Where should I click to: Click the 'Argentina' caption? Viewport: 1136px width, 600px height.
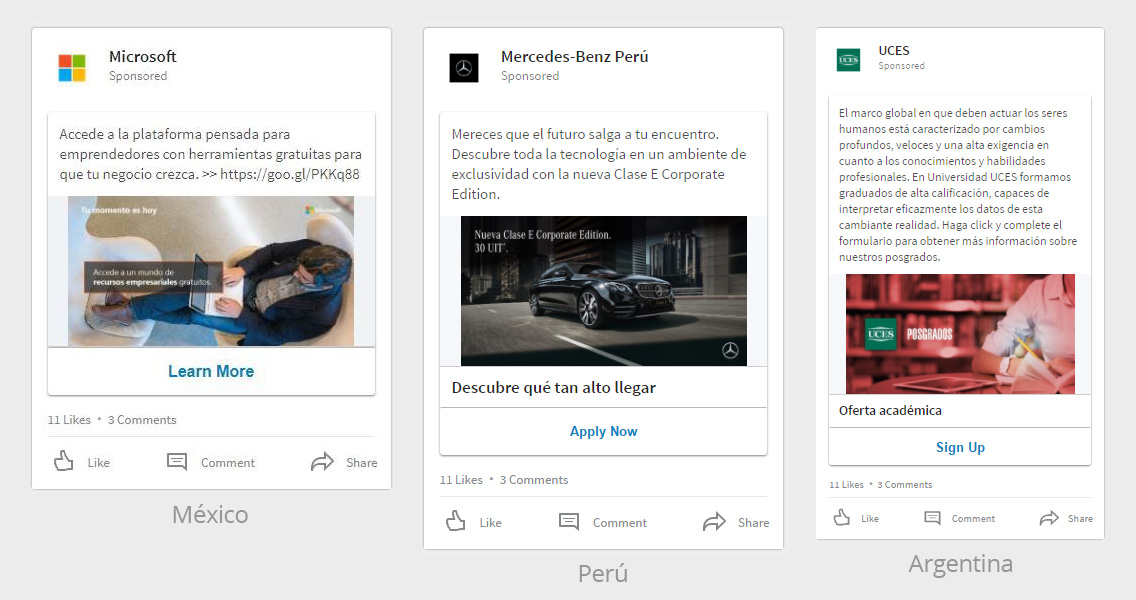961,564
